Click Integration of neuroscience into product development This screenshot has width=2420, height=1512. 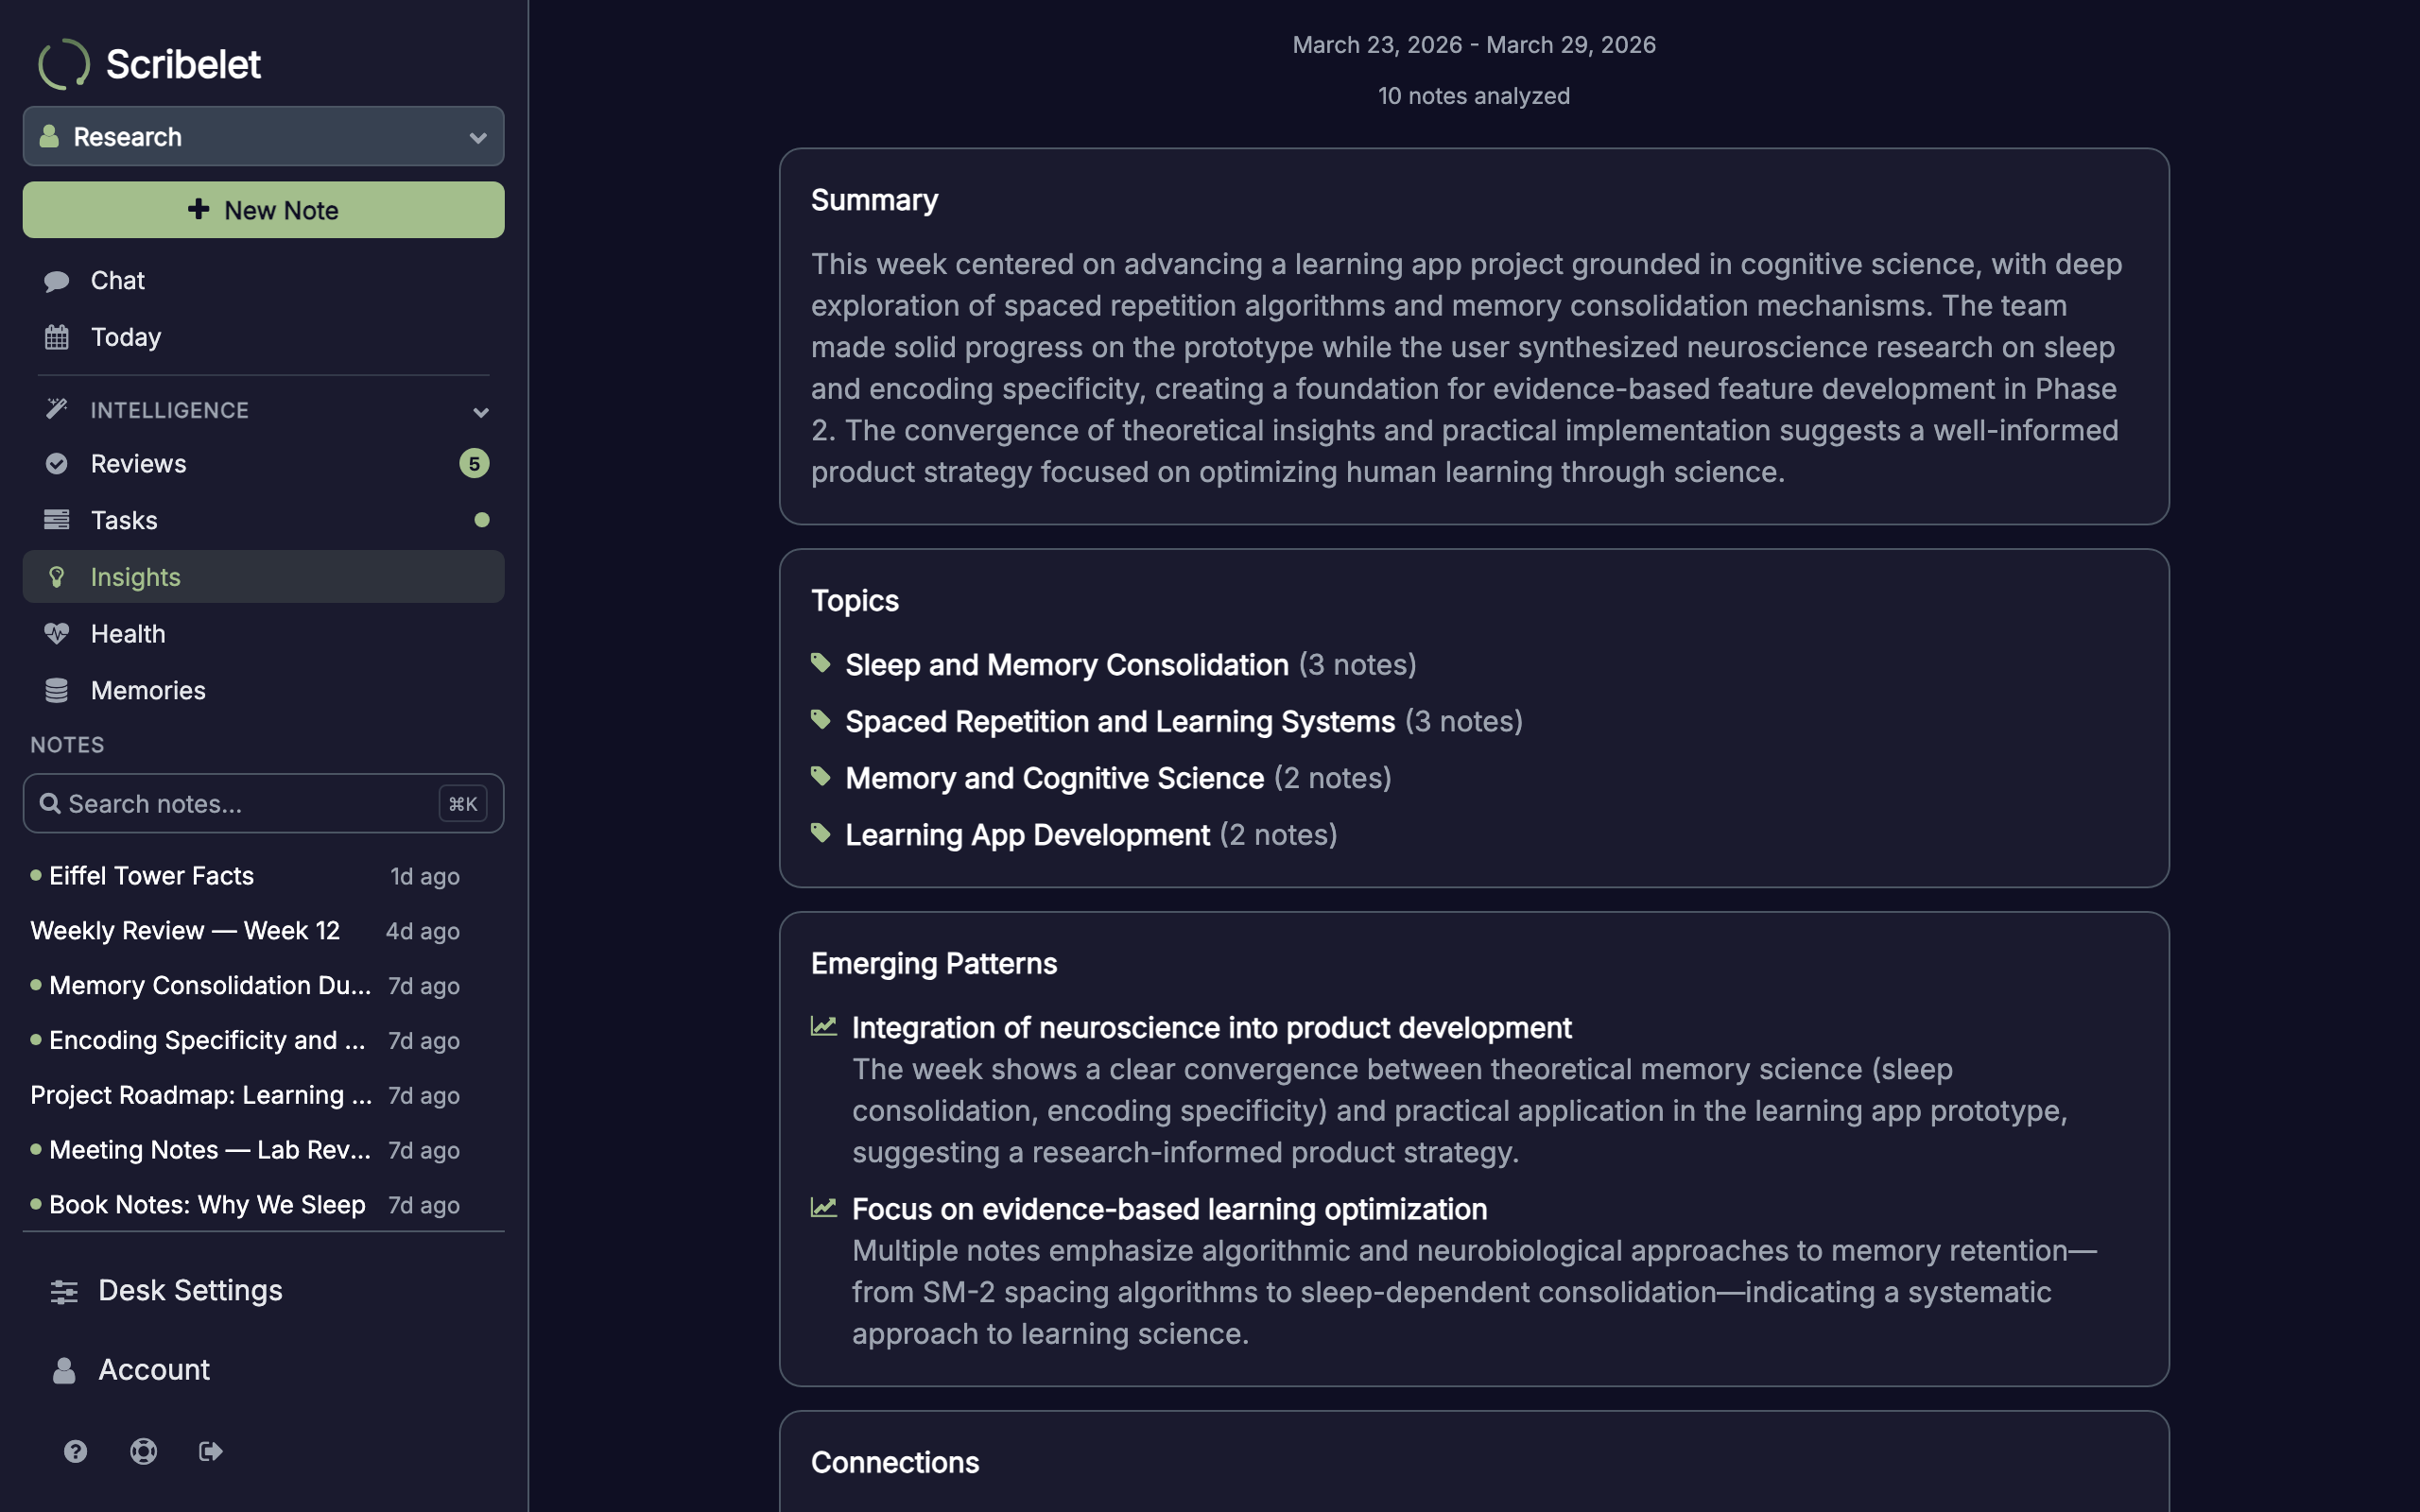(1211, 1028)
